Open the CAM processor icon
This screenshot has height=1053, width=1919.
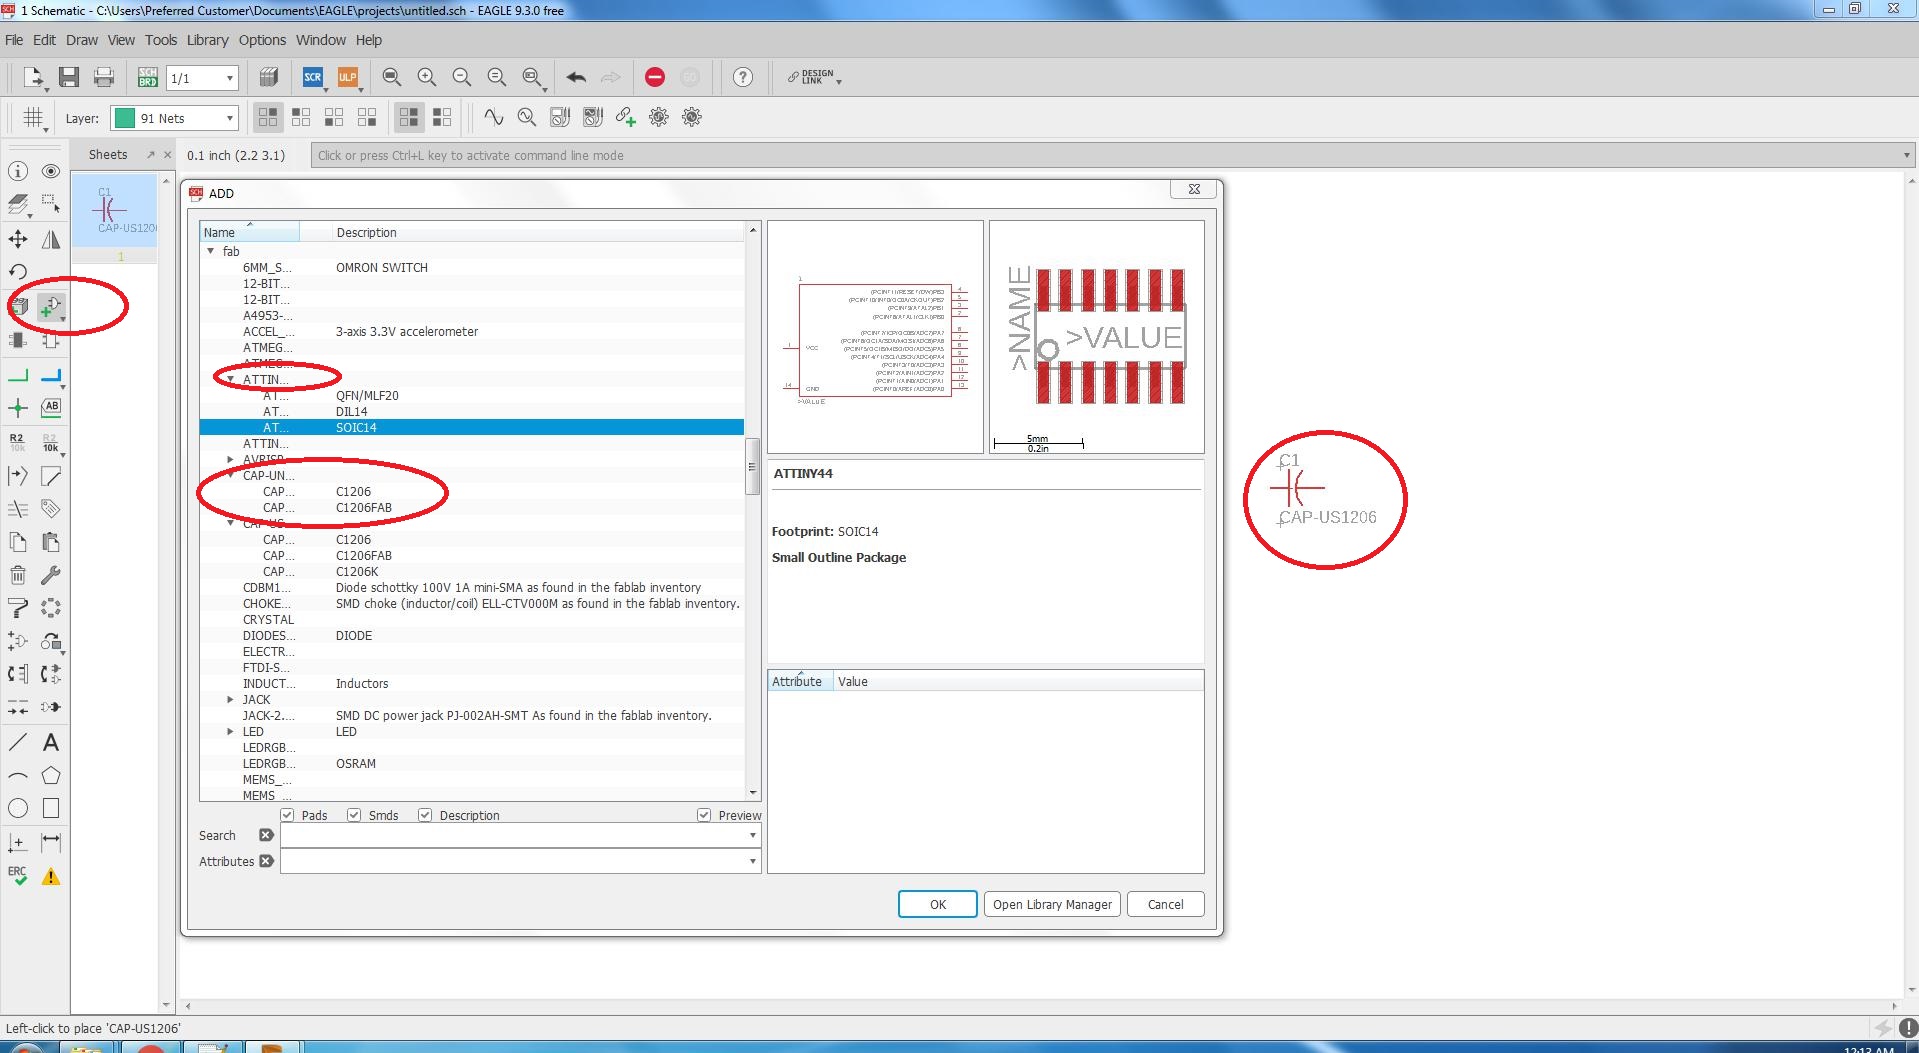coord(268,77)
